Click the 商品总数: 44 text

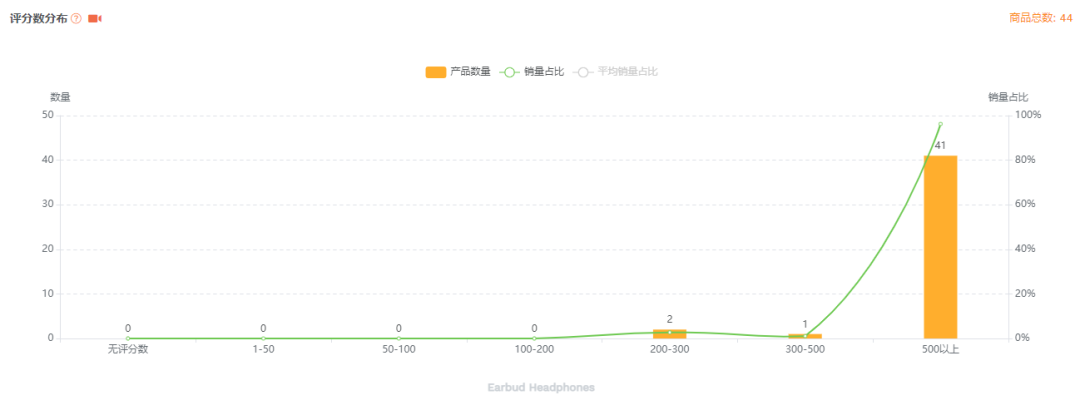[x=1040, y=17]
